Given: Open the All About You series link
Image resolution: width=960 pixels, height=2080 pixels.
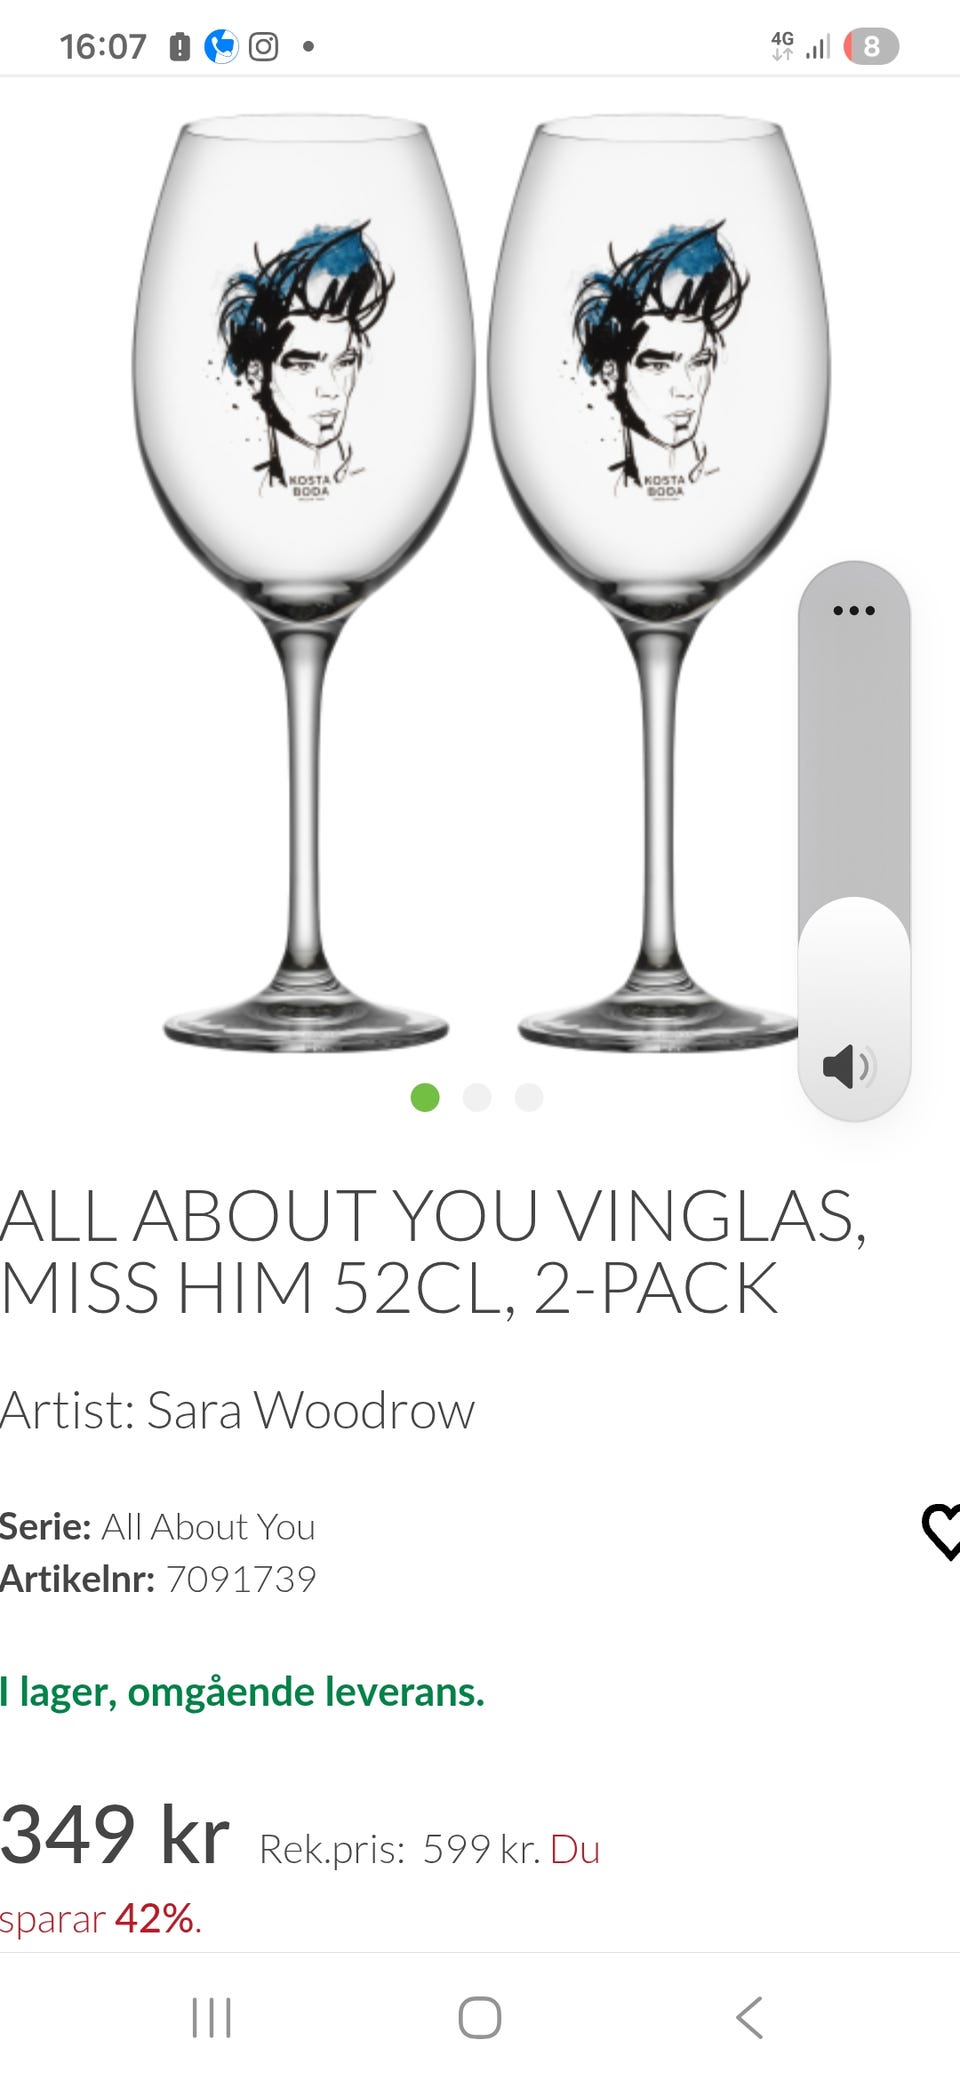Looking at the screenshot, I should coord(208,1527).
